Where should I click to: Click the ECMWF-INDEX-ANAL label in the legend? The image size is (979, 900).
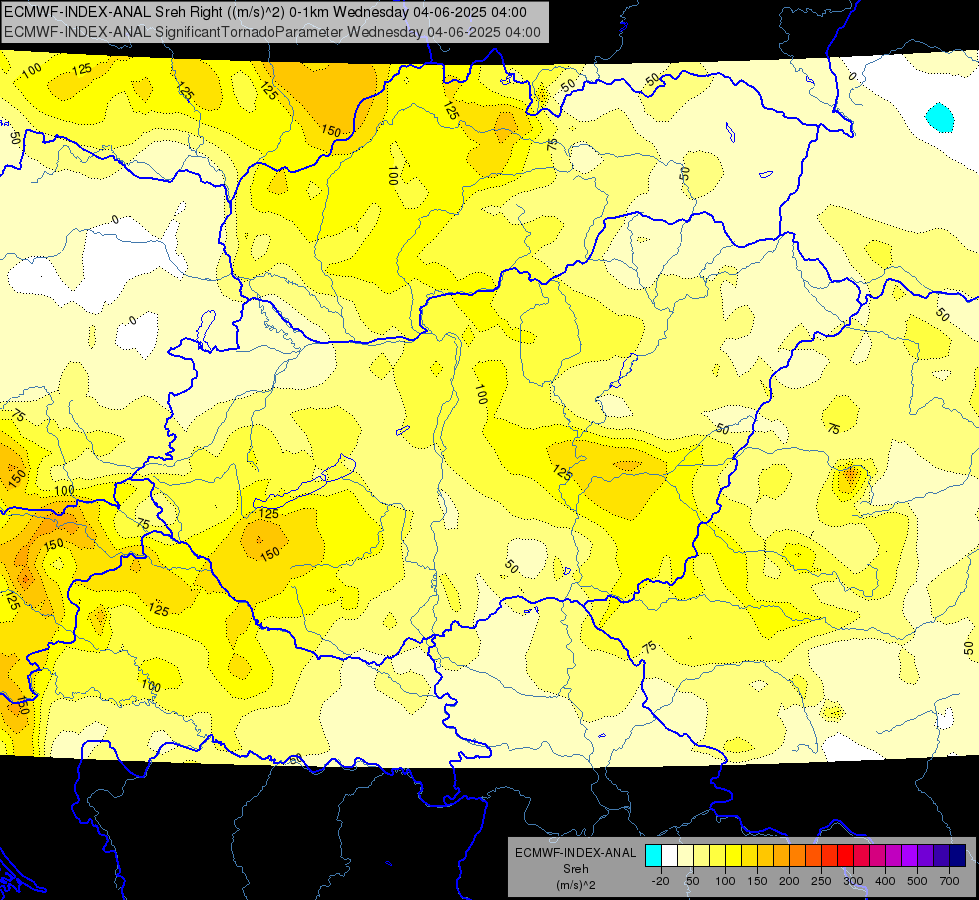click(x=576, y=853)
